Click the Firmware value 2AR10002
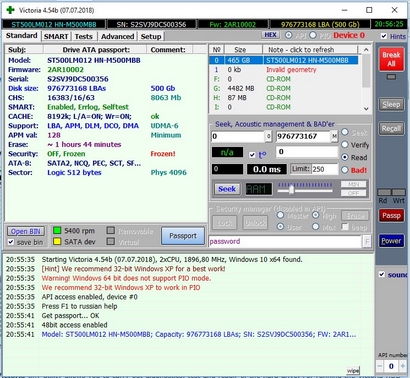The height and width of the screenshot is (378, 410). (x=65, y=70)
